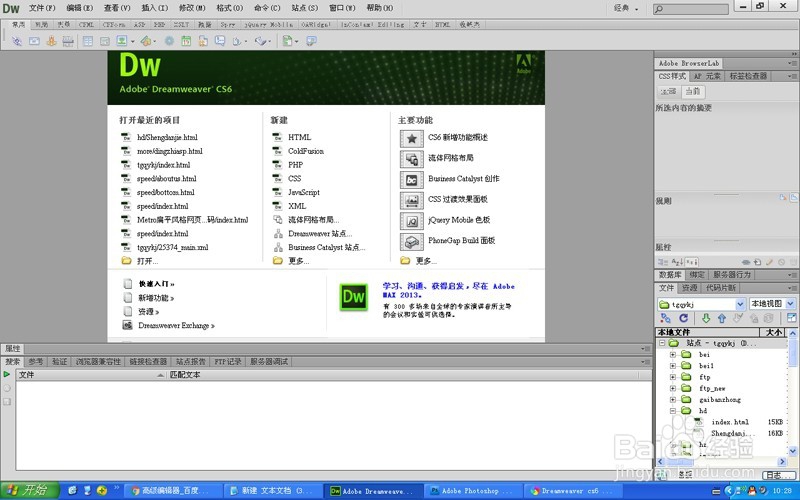Click the Widget insert toolbar icon
This screenshot has width=800, height=500.
[x=169, y=41]
